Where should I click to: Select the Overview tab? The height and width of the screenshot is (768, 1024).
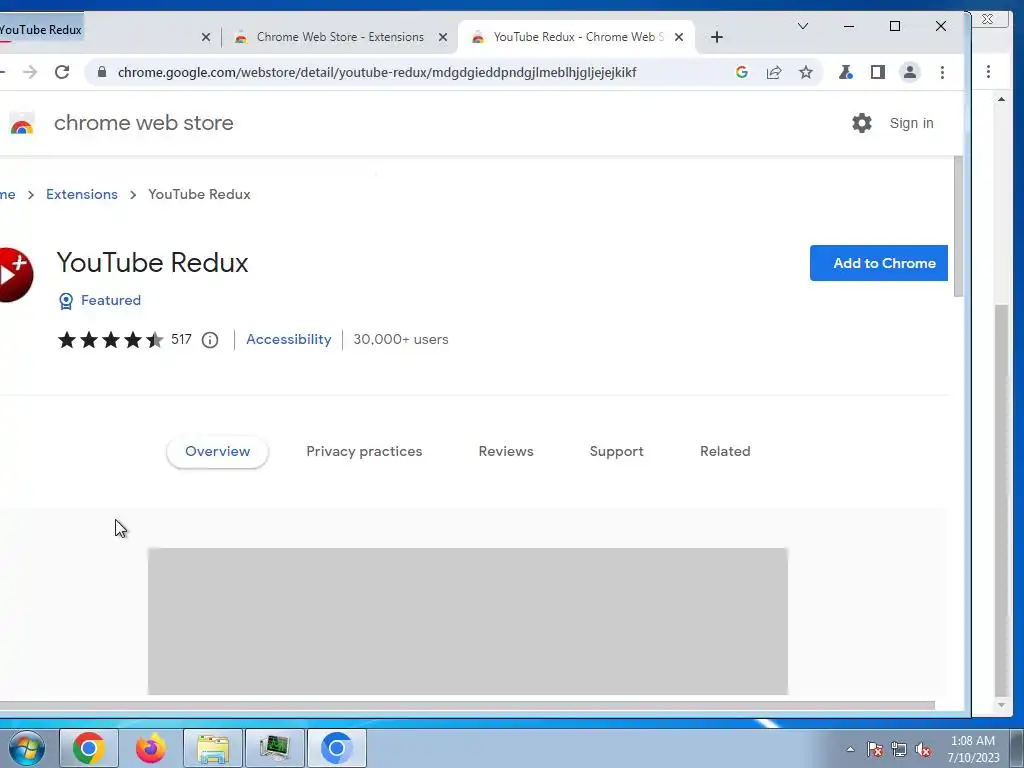click(217, 451)
